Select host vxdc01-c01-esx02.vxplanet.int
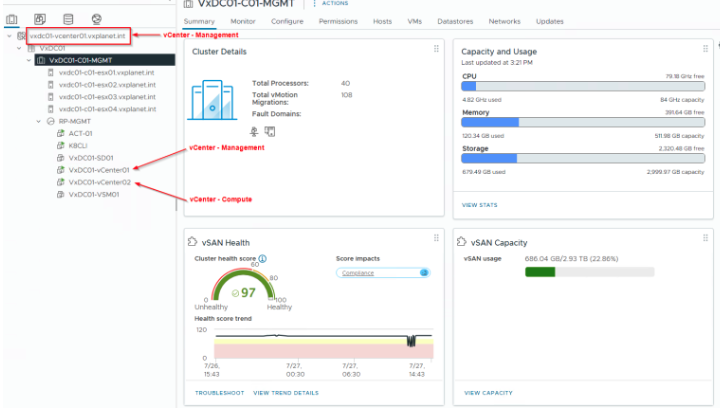This screenshot has width=720, height=411. pyautogui.click(x=107, y=85)
